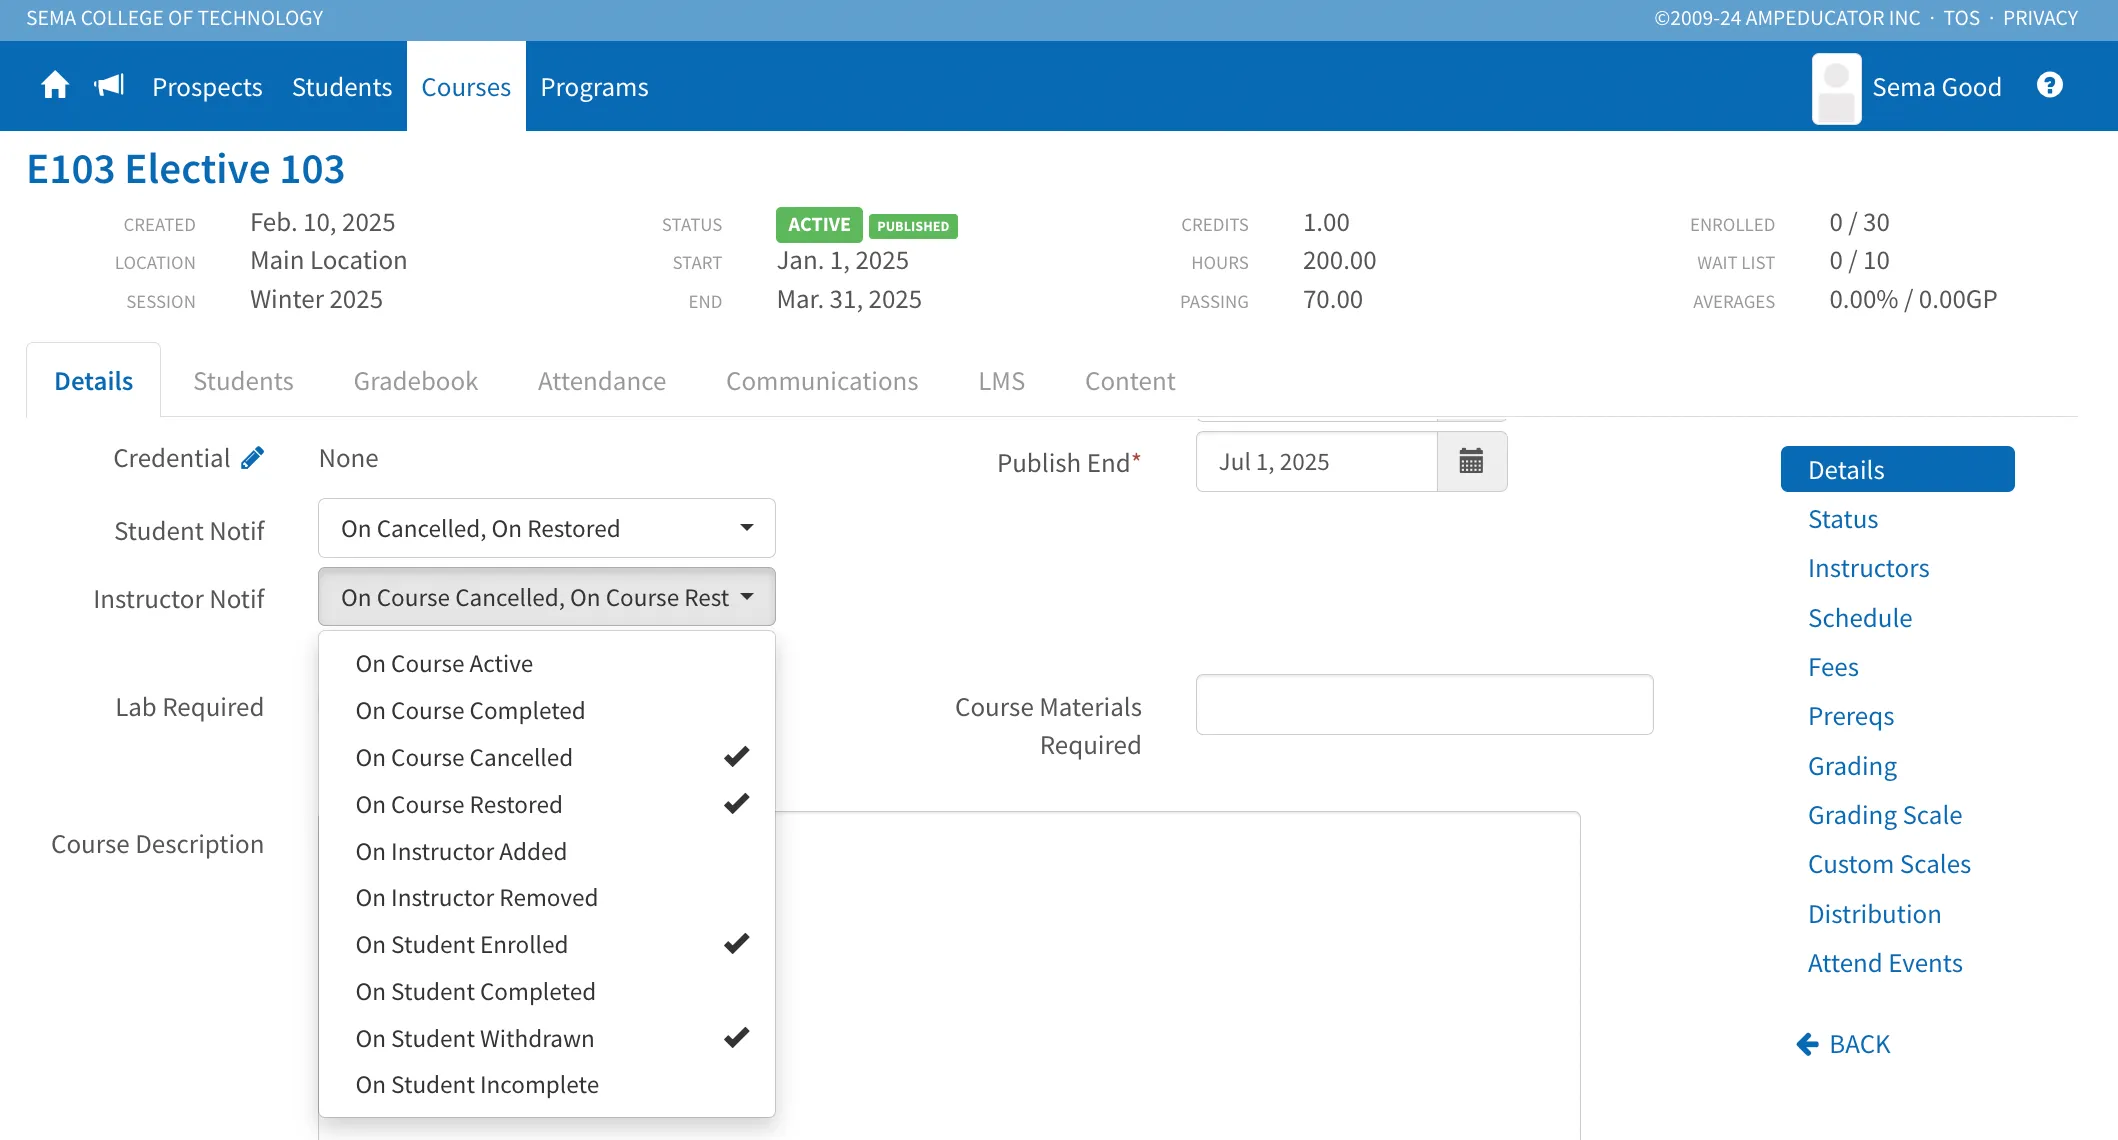The height and width of the screenshot is (1140, 2118).
Task: Jump to the Instructors section
Action: (x=1868, y=568)
